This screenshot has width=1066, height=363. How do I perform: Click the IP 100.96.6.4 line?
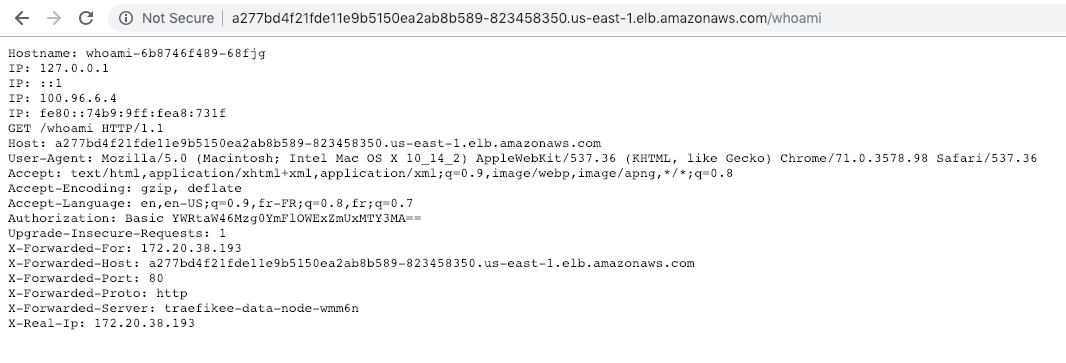pos(63,98)
